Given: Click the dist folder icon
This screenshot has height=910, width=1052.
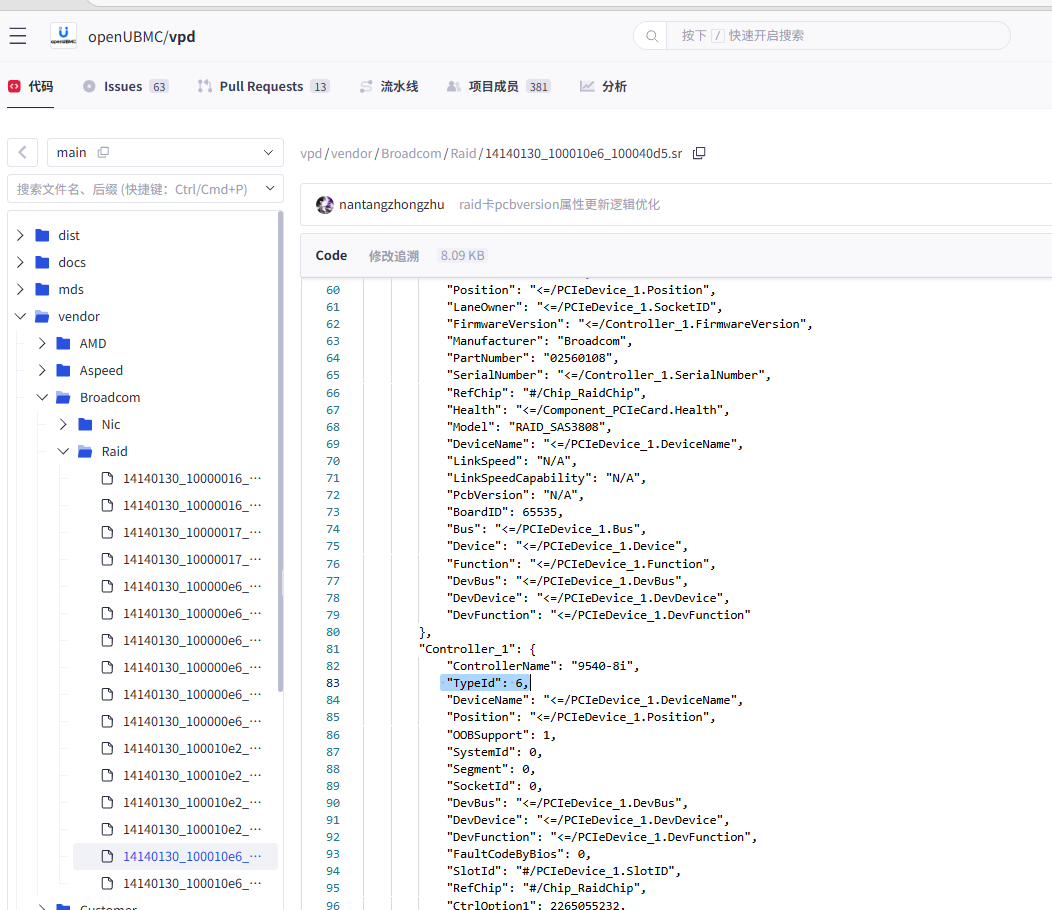Looking at the screenshot, I should (x=42, y=236).
